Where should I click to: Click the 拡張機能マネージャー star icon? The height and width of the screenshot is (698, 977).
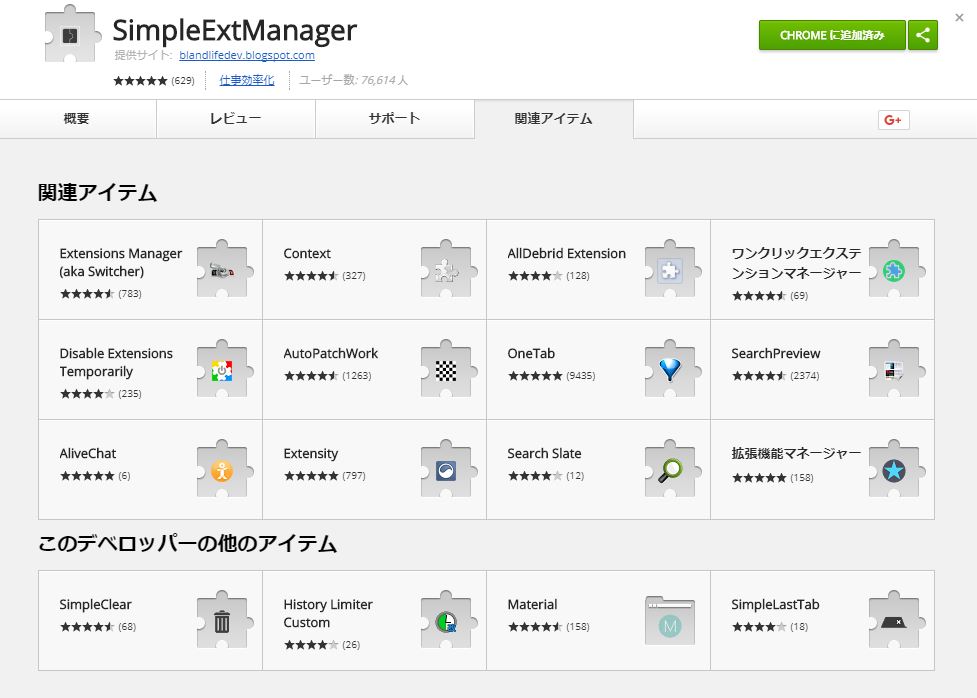(x=897, y=469)
